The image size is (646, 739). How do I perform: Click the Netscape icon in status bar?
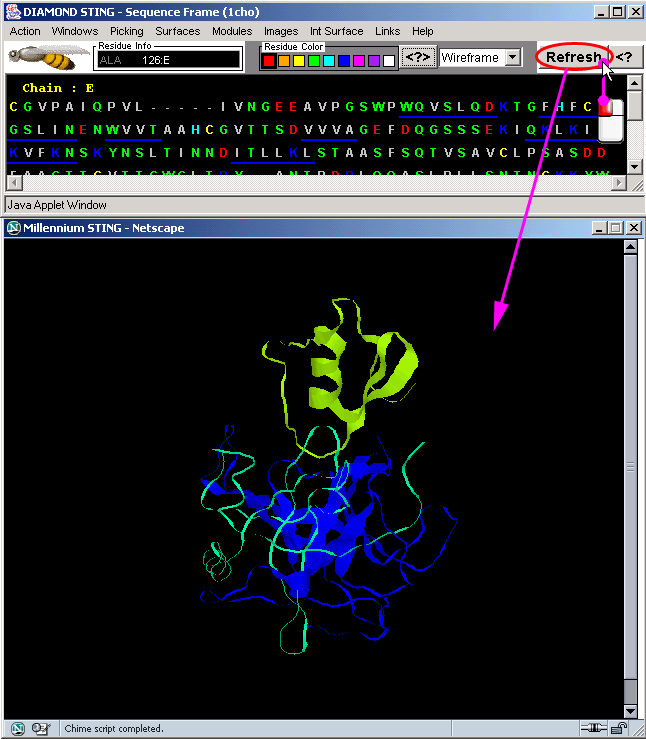click(18, 729)
